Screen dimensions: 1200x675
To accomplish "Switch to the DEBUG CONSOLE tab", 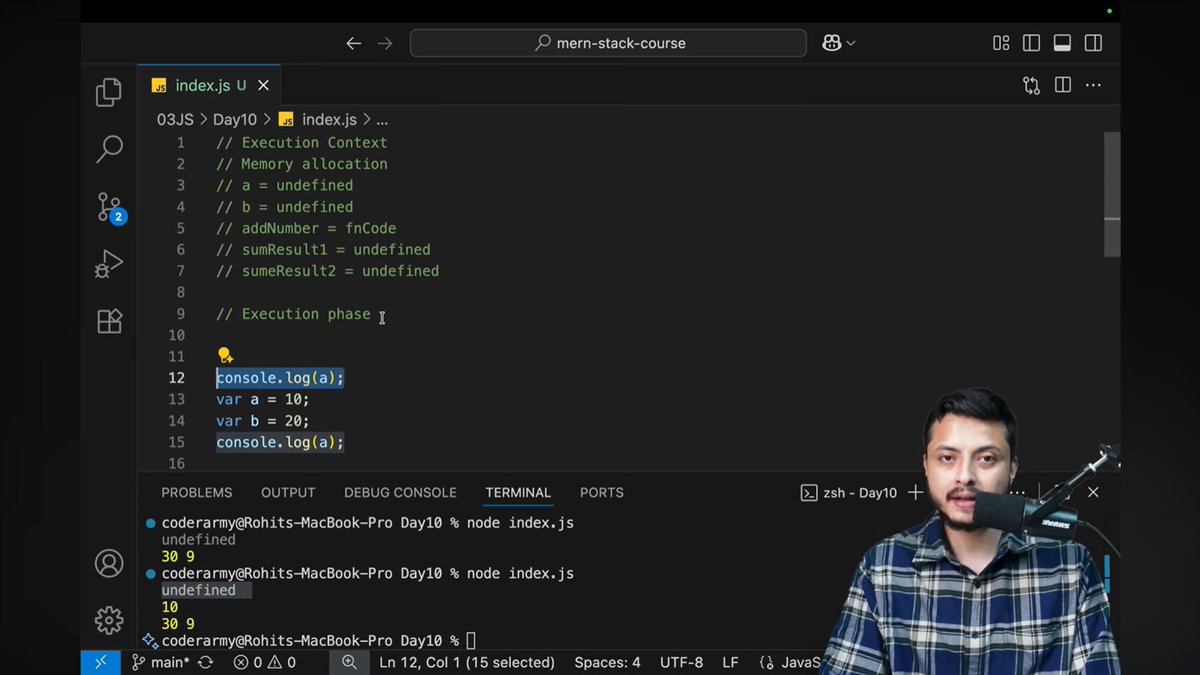I will (400, 493).
